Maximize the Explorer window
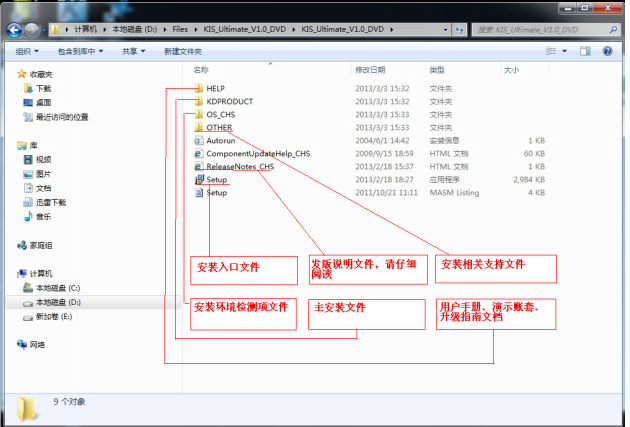630x427 pixels. click(x=585, y=8)
